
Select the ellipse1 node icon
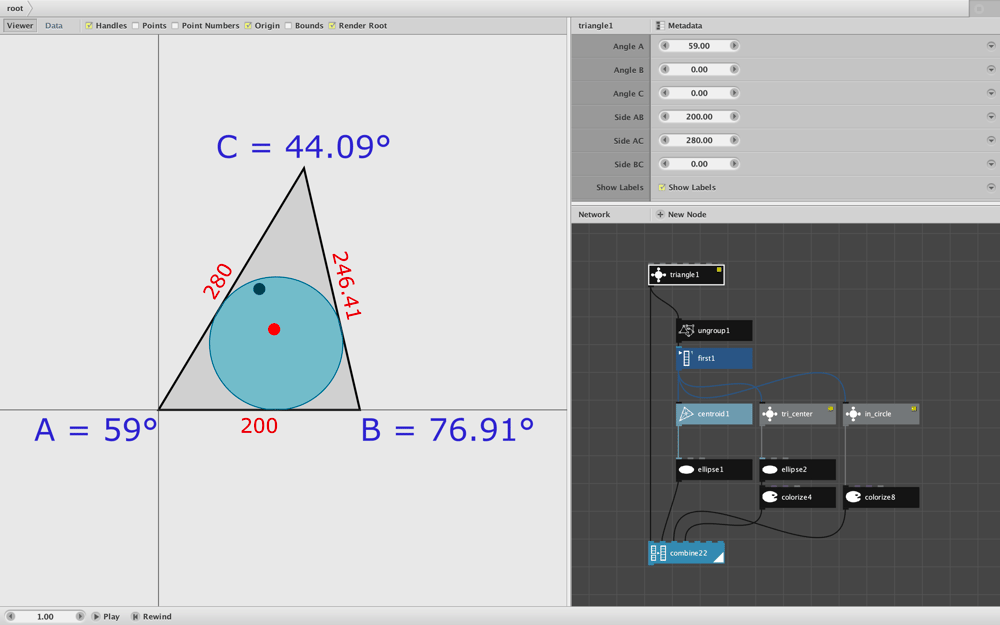pyautogui.click(x=686, y=469)
